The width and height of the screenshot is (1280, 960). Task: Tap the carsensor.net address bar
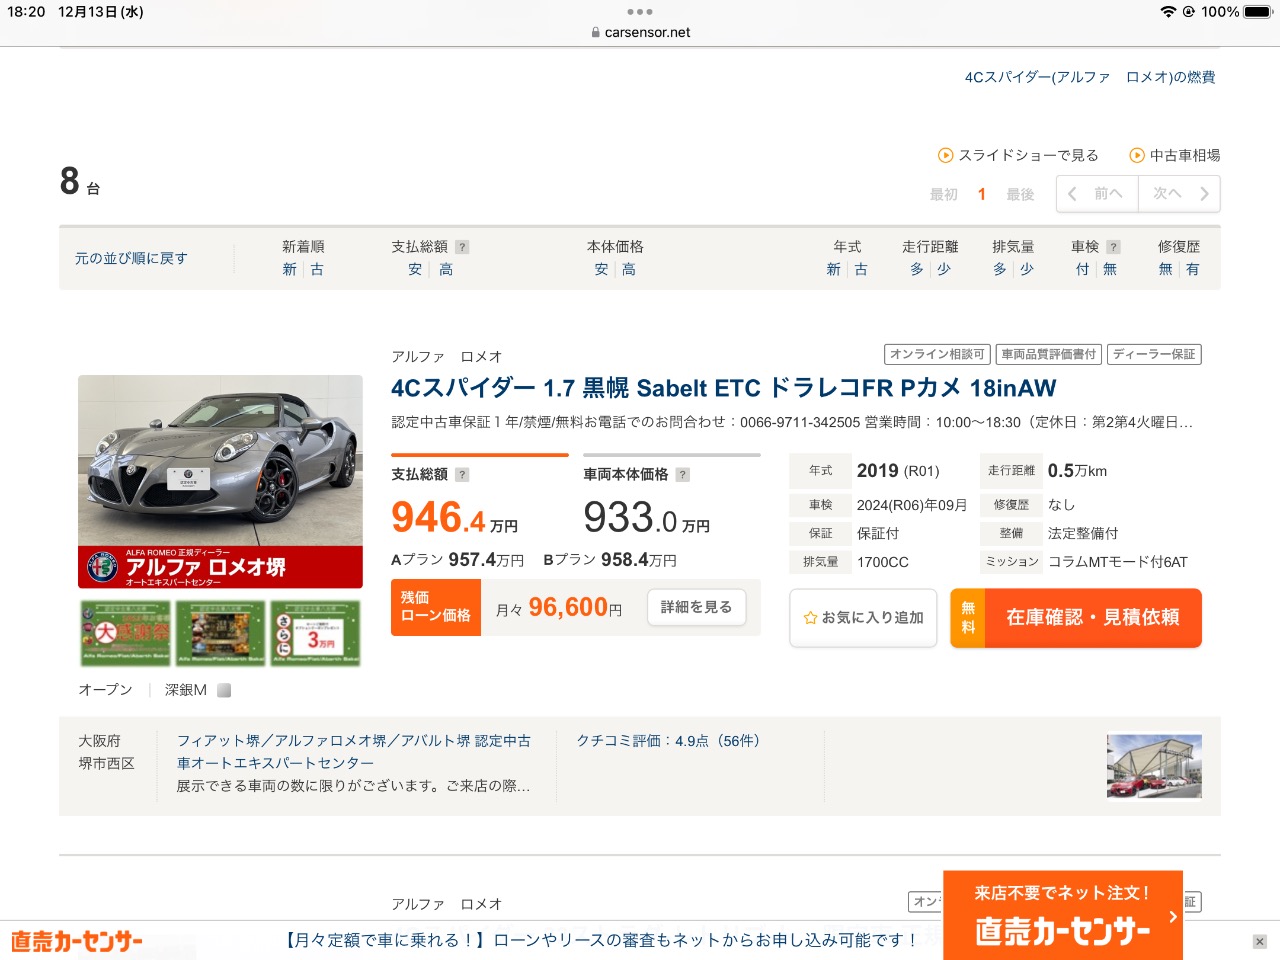point(640,32)
